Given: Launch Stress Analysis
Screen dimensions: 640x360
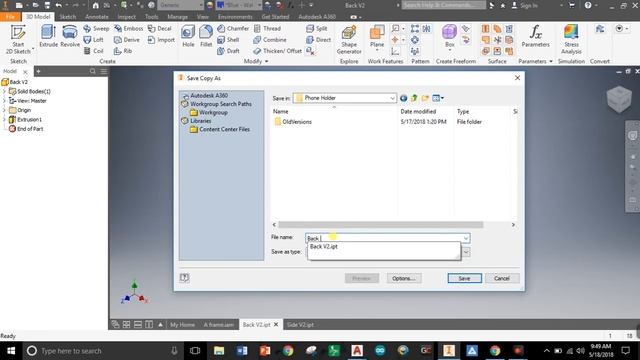Looking at the screenshot, I should click(x=571, y=40).
